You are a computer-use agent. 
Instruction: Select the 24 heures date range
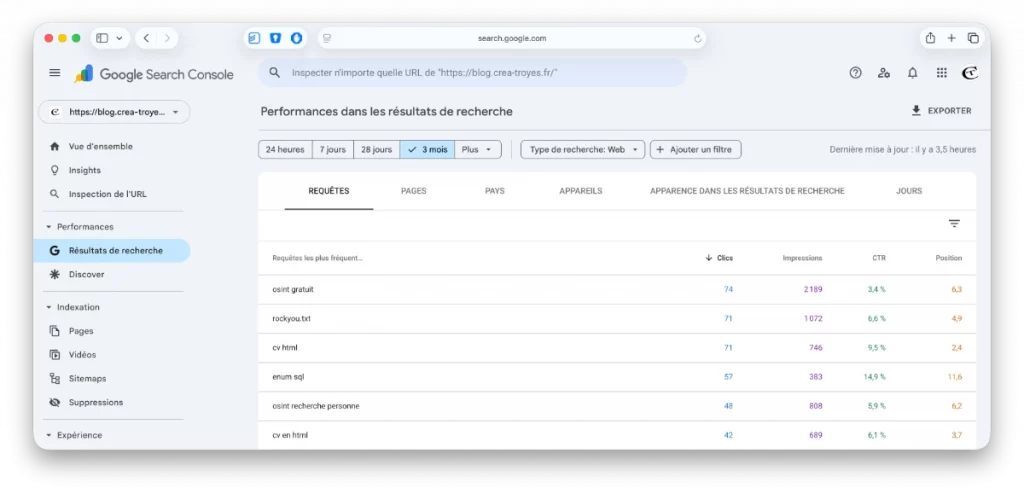pos(285,150)
